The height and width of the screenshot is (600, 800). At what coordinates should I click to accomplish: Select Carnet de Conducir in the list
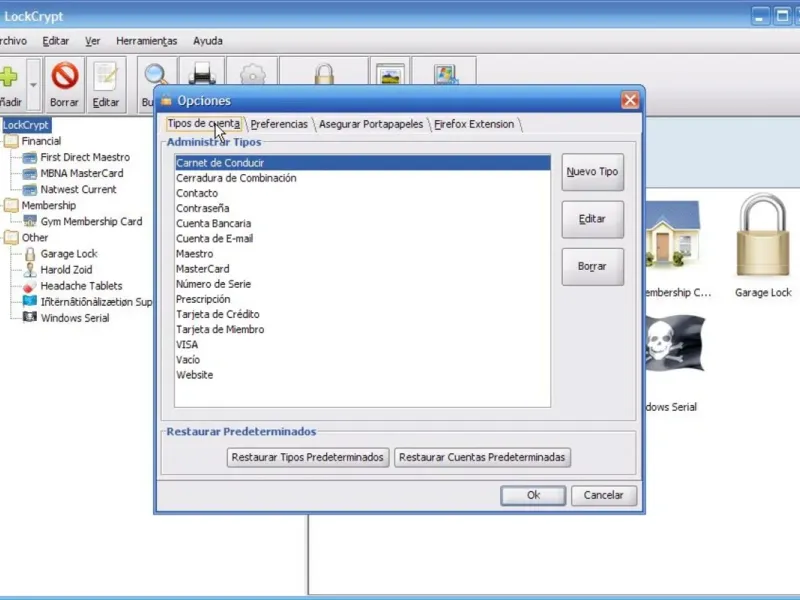pyautogui.click(x=362, y=163)
